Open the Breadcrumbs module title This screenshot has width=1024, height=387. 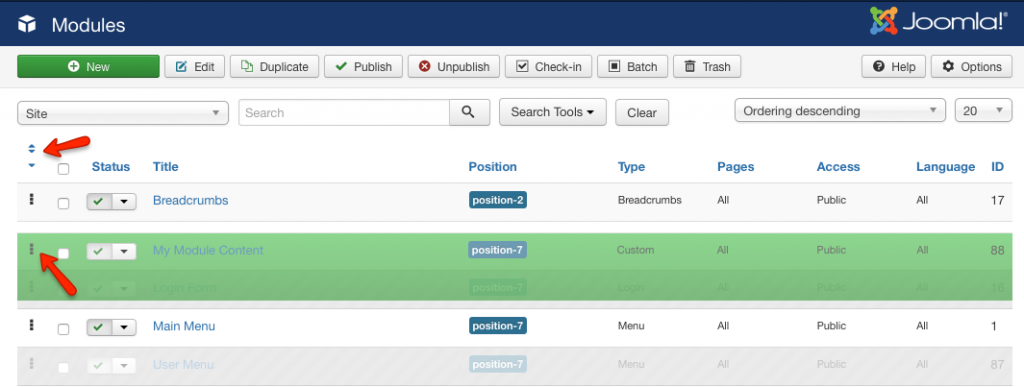point(191,200)
